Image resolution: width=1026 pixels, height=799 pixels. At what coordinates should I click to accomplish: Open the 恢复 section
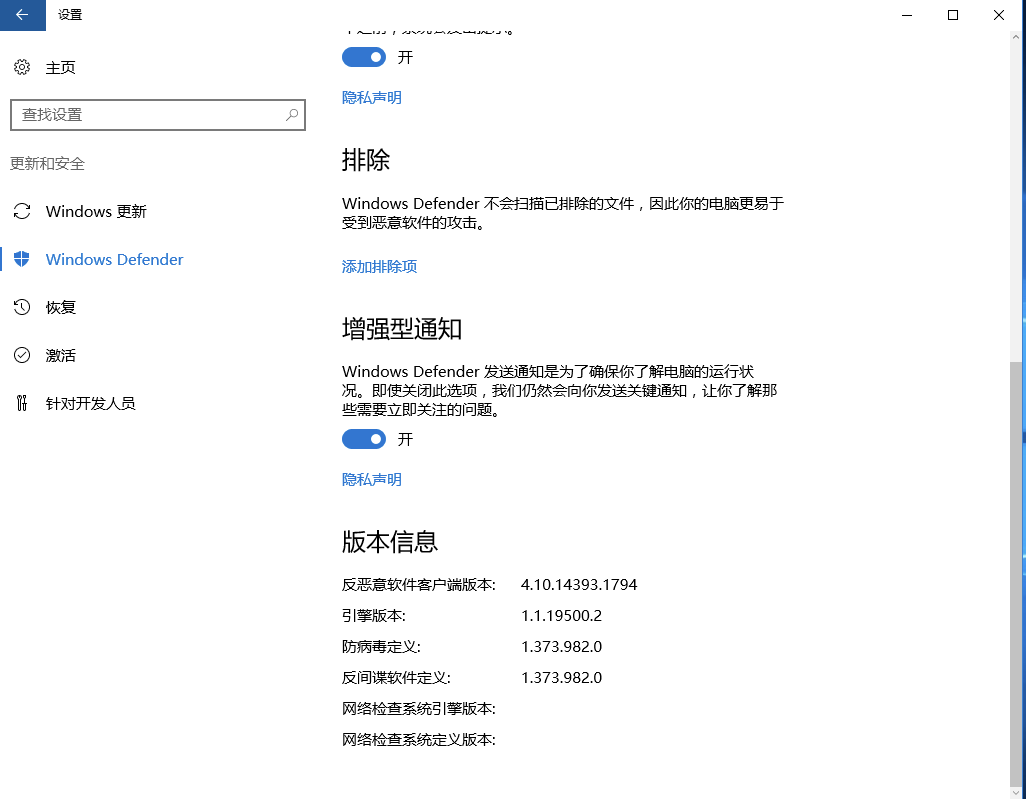tap(61, 307)
